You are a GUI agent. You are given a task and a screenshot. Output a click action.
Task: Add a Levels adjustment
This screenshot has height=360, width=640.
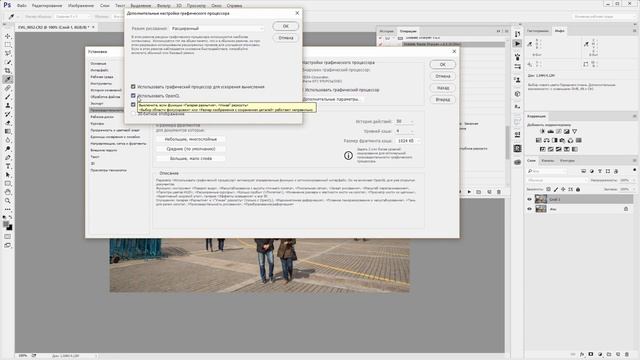[x=551, y=131]
